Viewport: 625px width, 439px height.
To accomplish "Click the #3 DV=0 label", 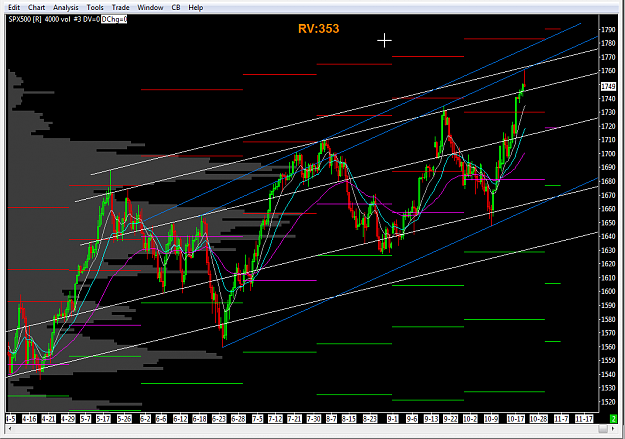I will (86, 19).
